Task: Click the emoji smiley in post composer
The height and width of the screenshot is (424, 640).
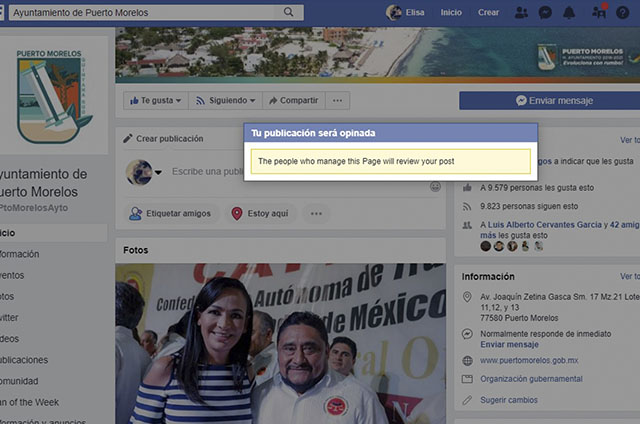Action: [x=435, y=186]
